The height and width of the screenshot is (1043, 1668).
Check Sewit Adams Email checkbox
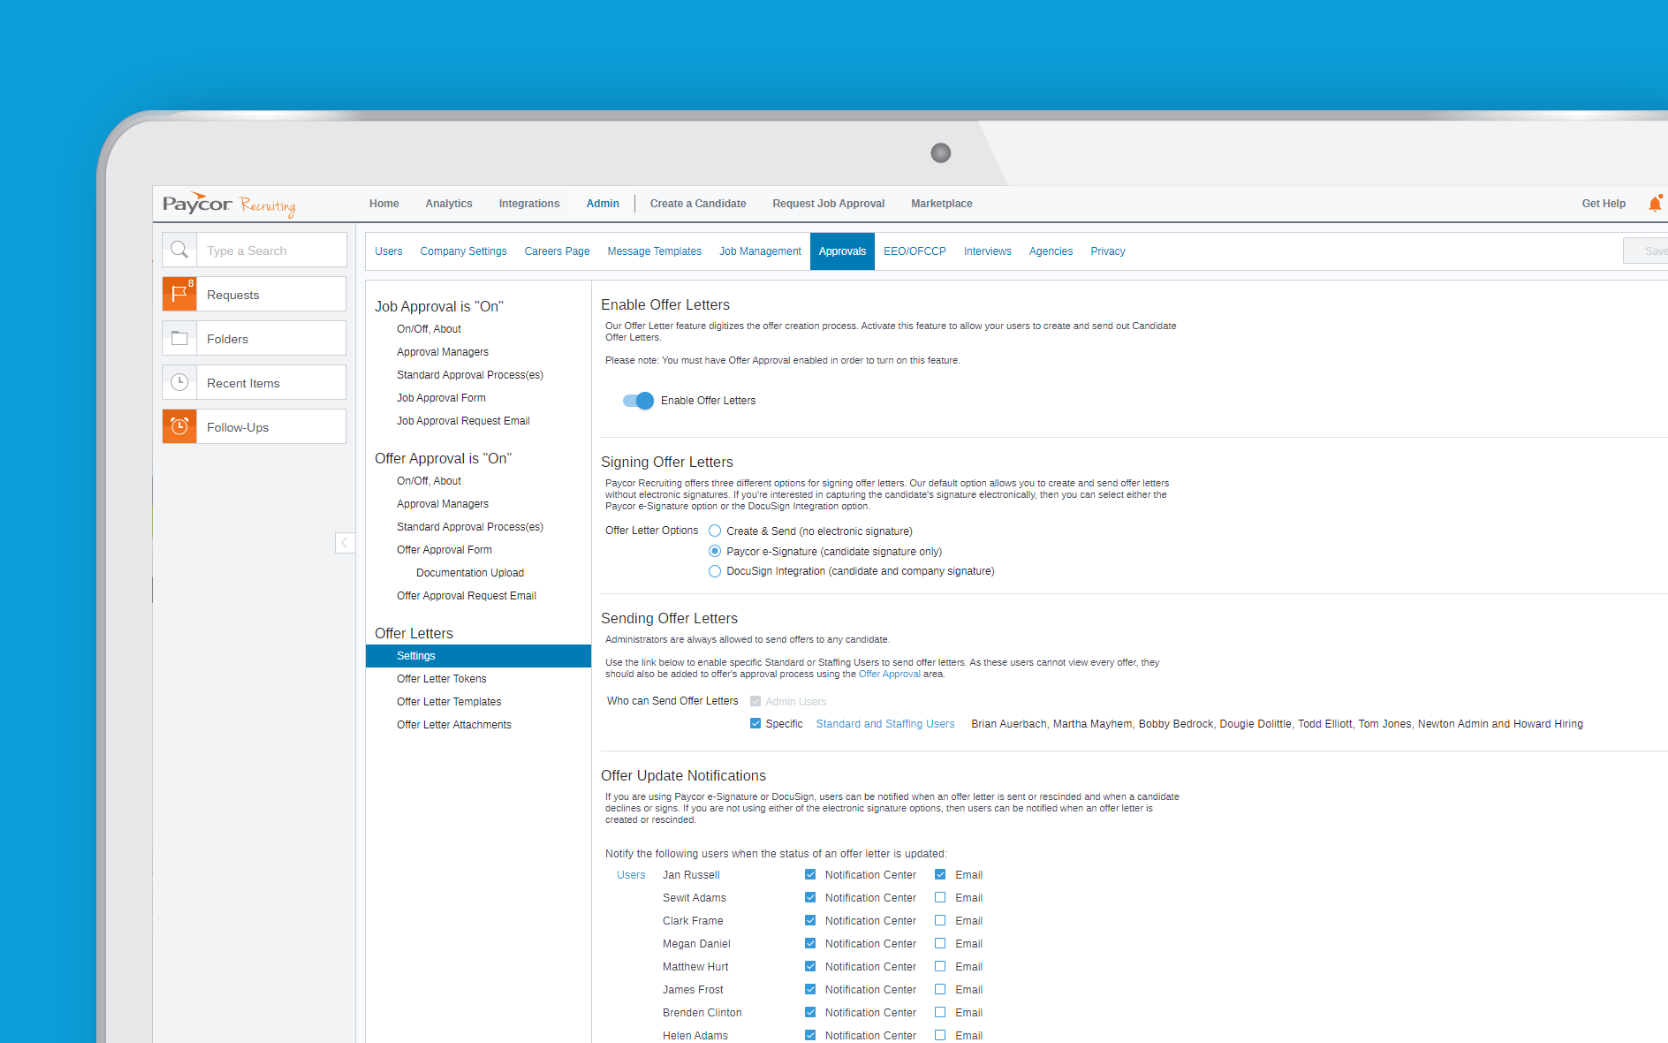[x=940, y=897]
